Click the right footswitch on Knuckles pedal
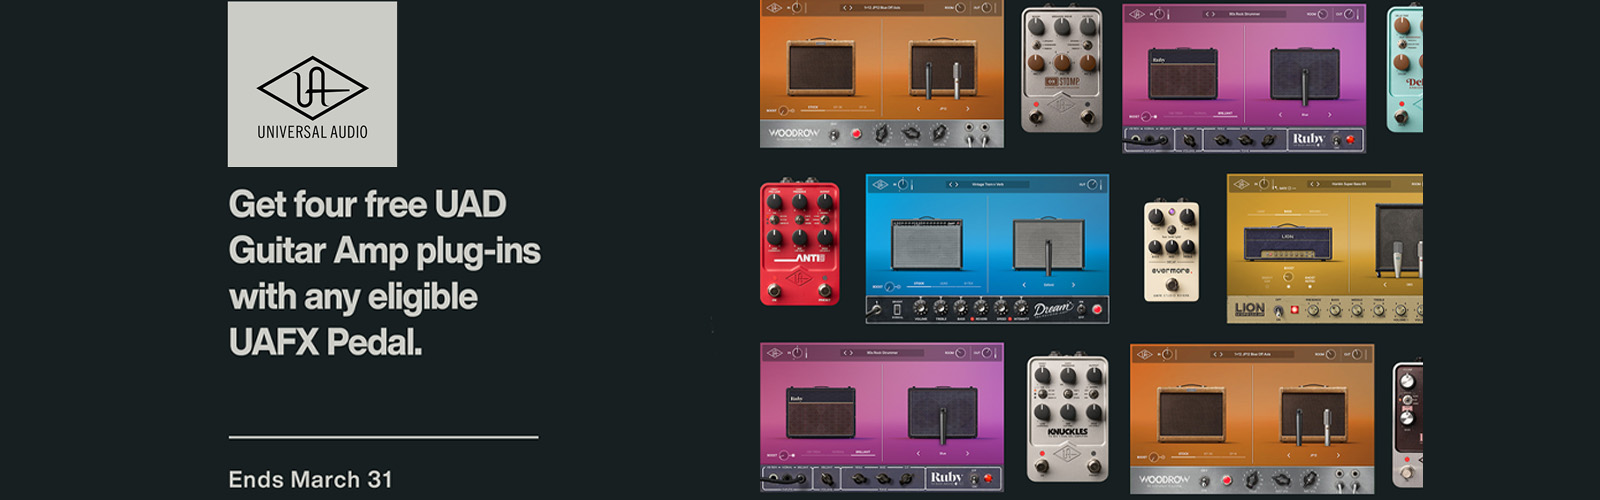 pos(1095,465)
